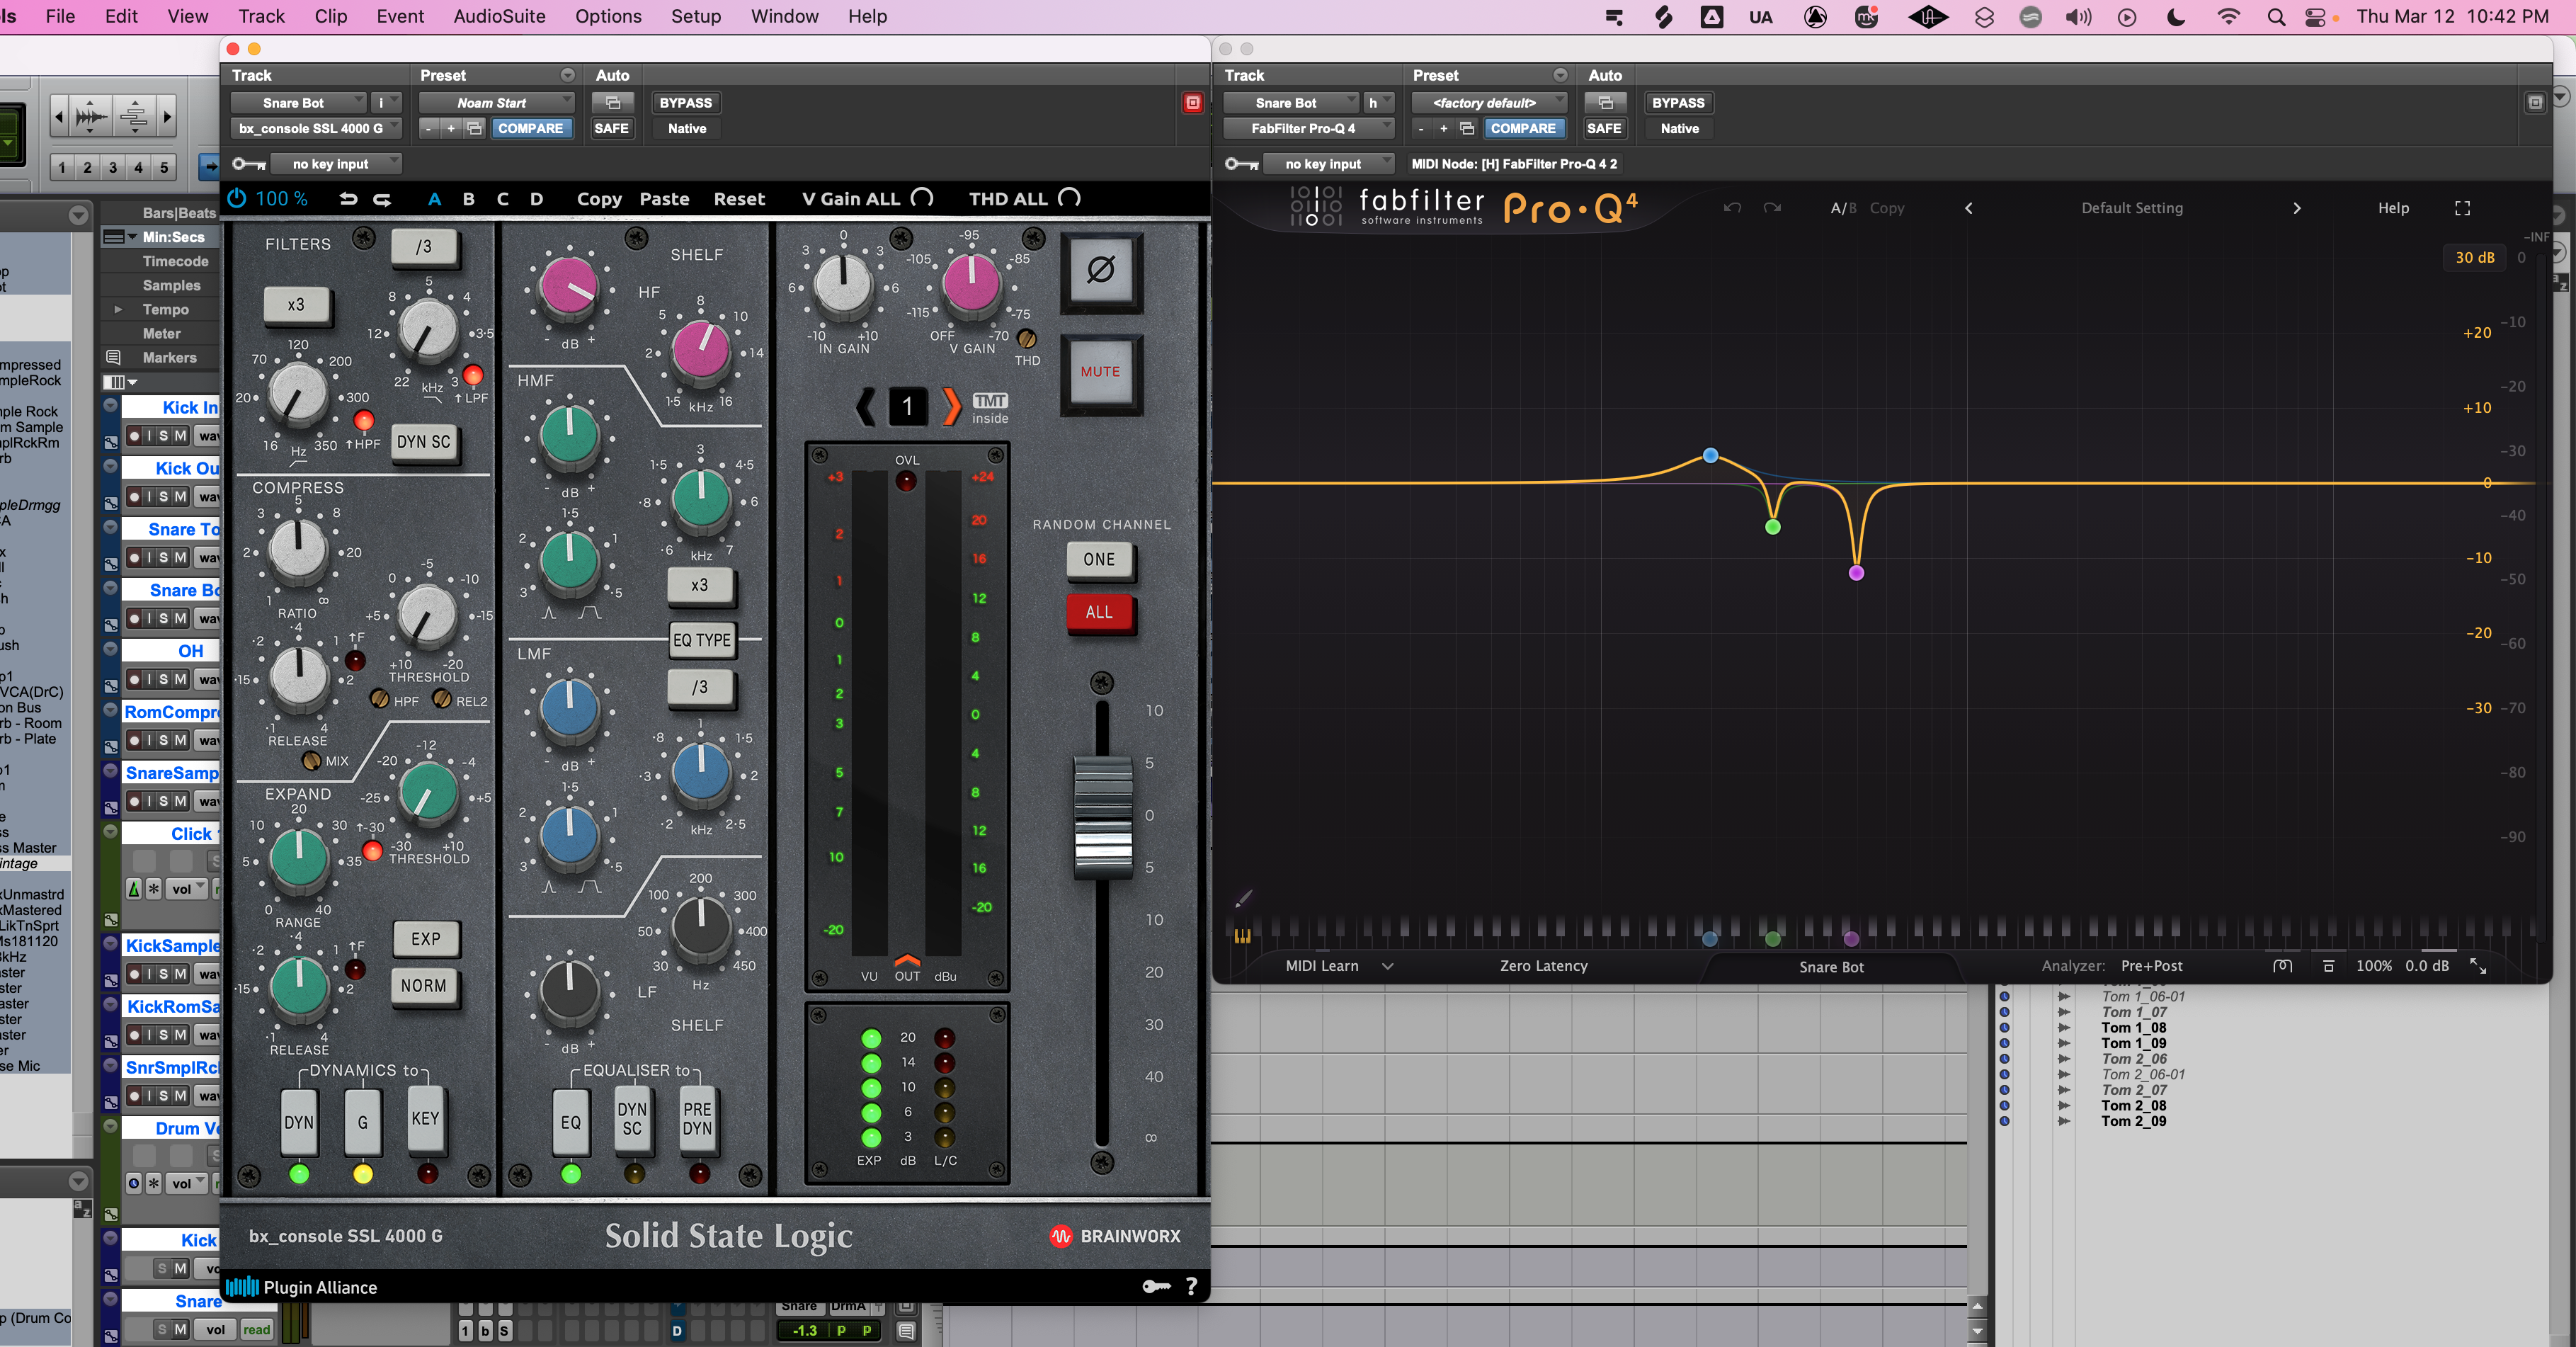Click SSL plugin automation enable icon

(612, 103)
